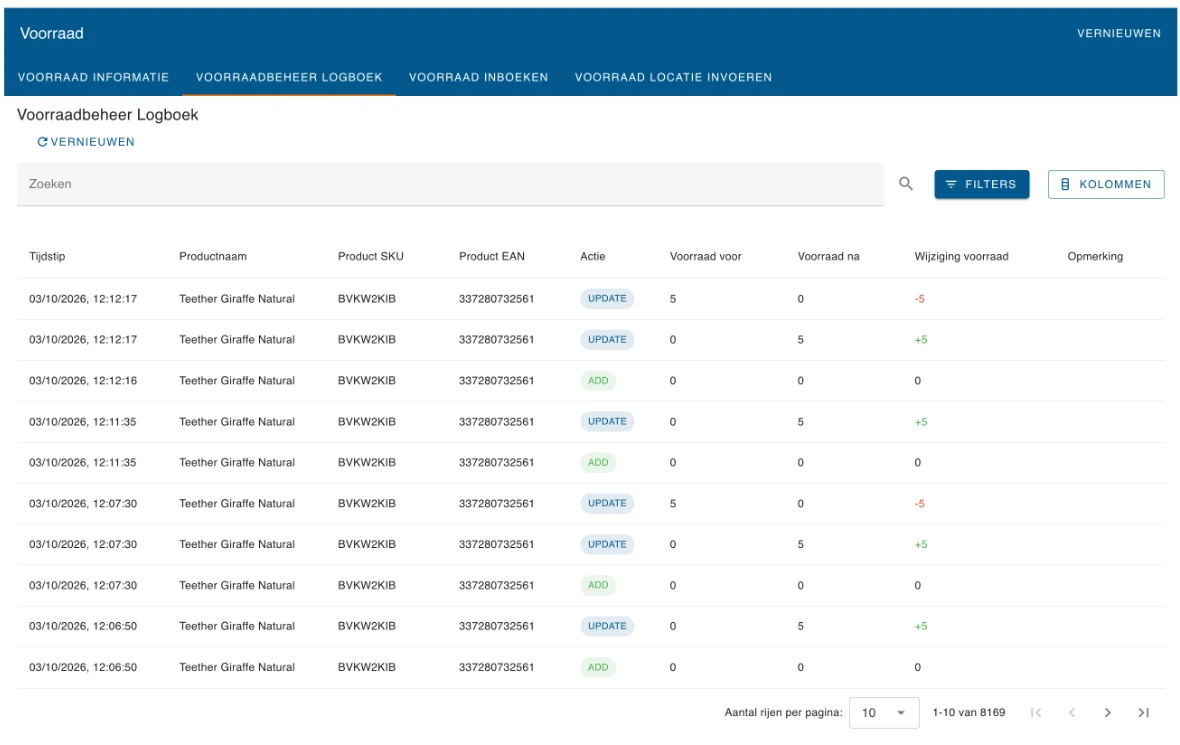This screenshot has width=1180, height=745.
Task: Click the Opmerking column header
Action: (x=1095, y=257)
